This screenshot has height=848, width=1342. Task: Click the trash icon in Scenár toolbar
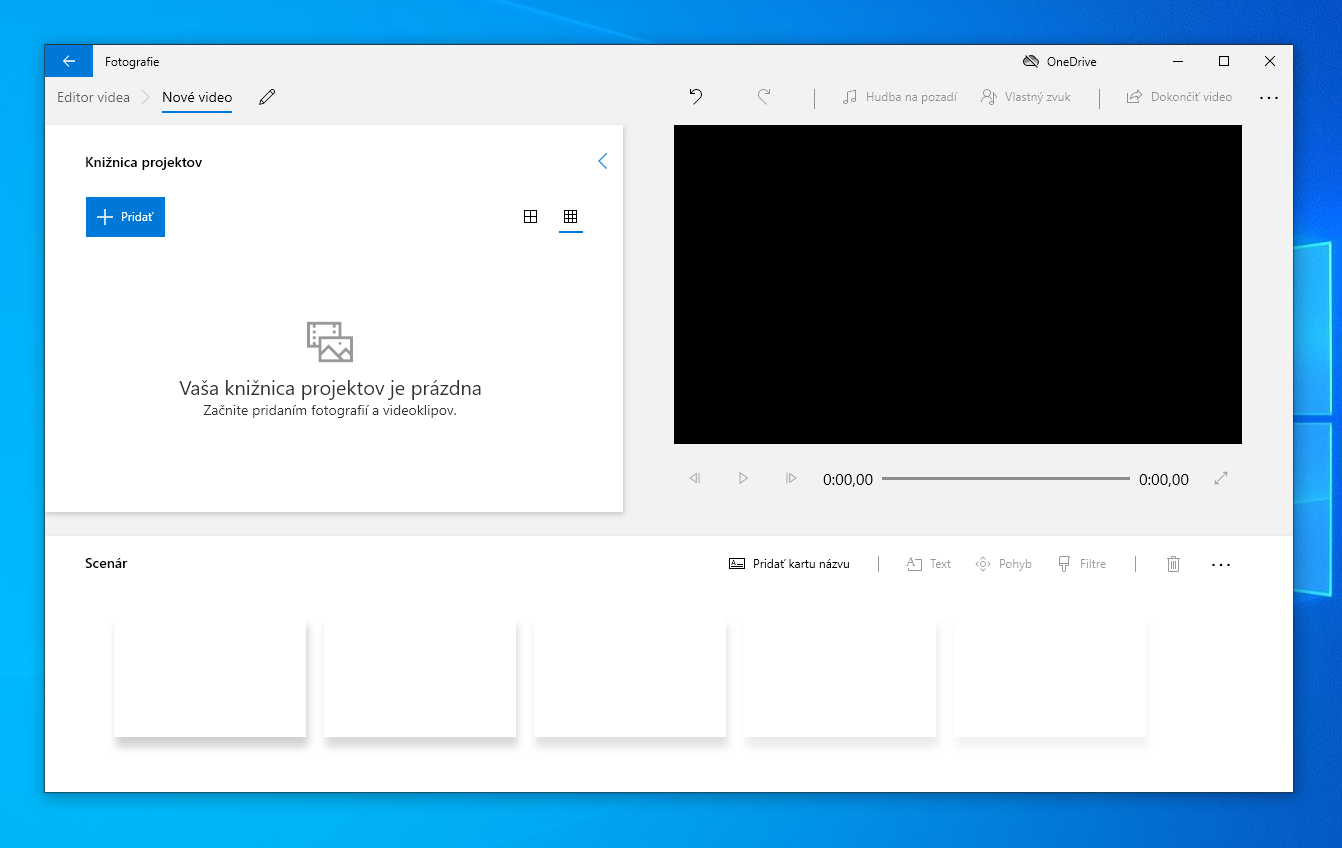pos(1173,564)
